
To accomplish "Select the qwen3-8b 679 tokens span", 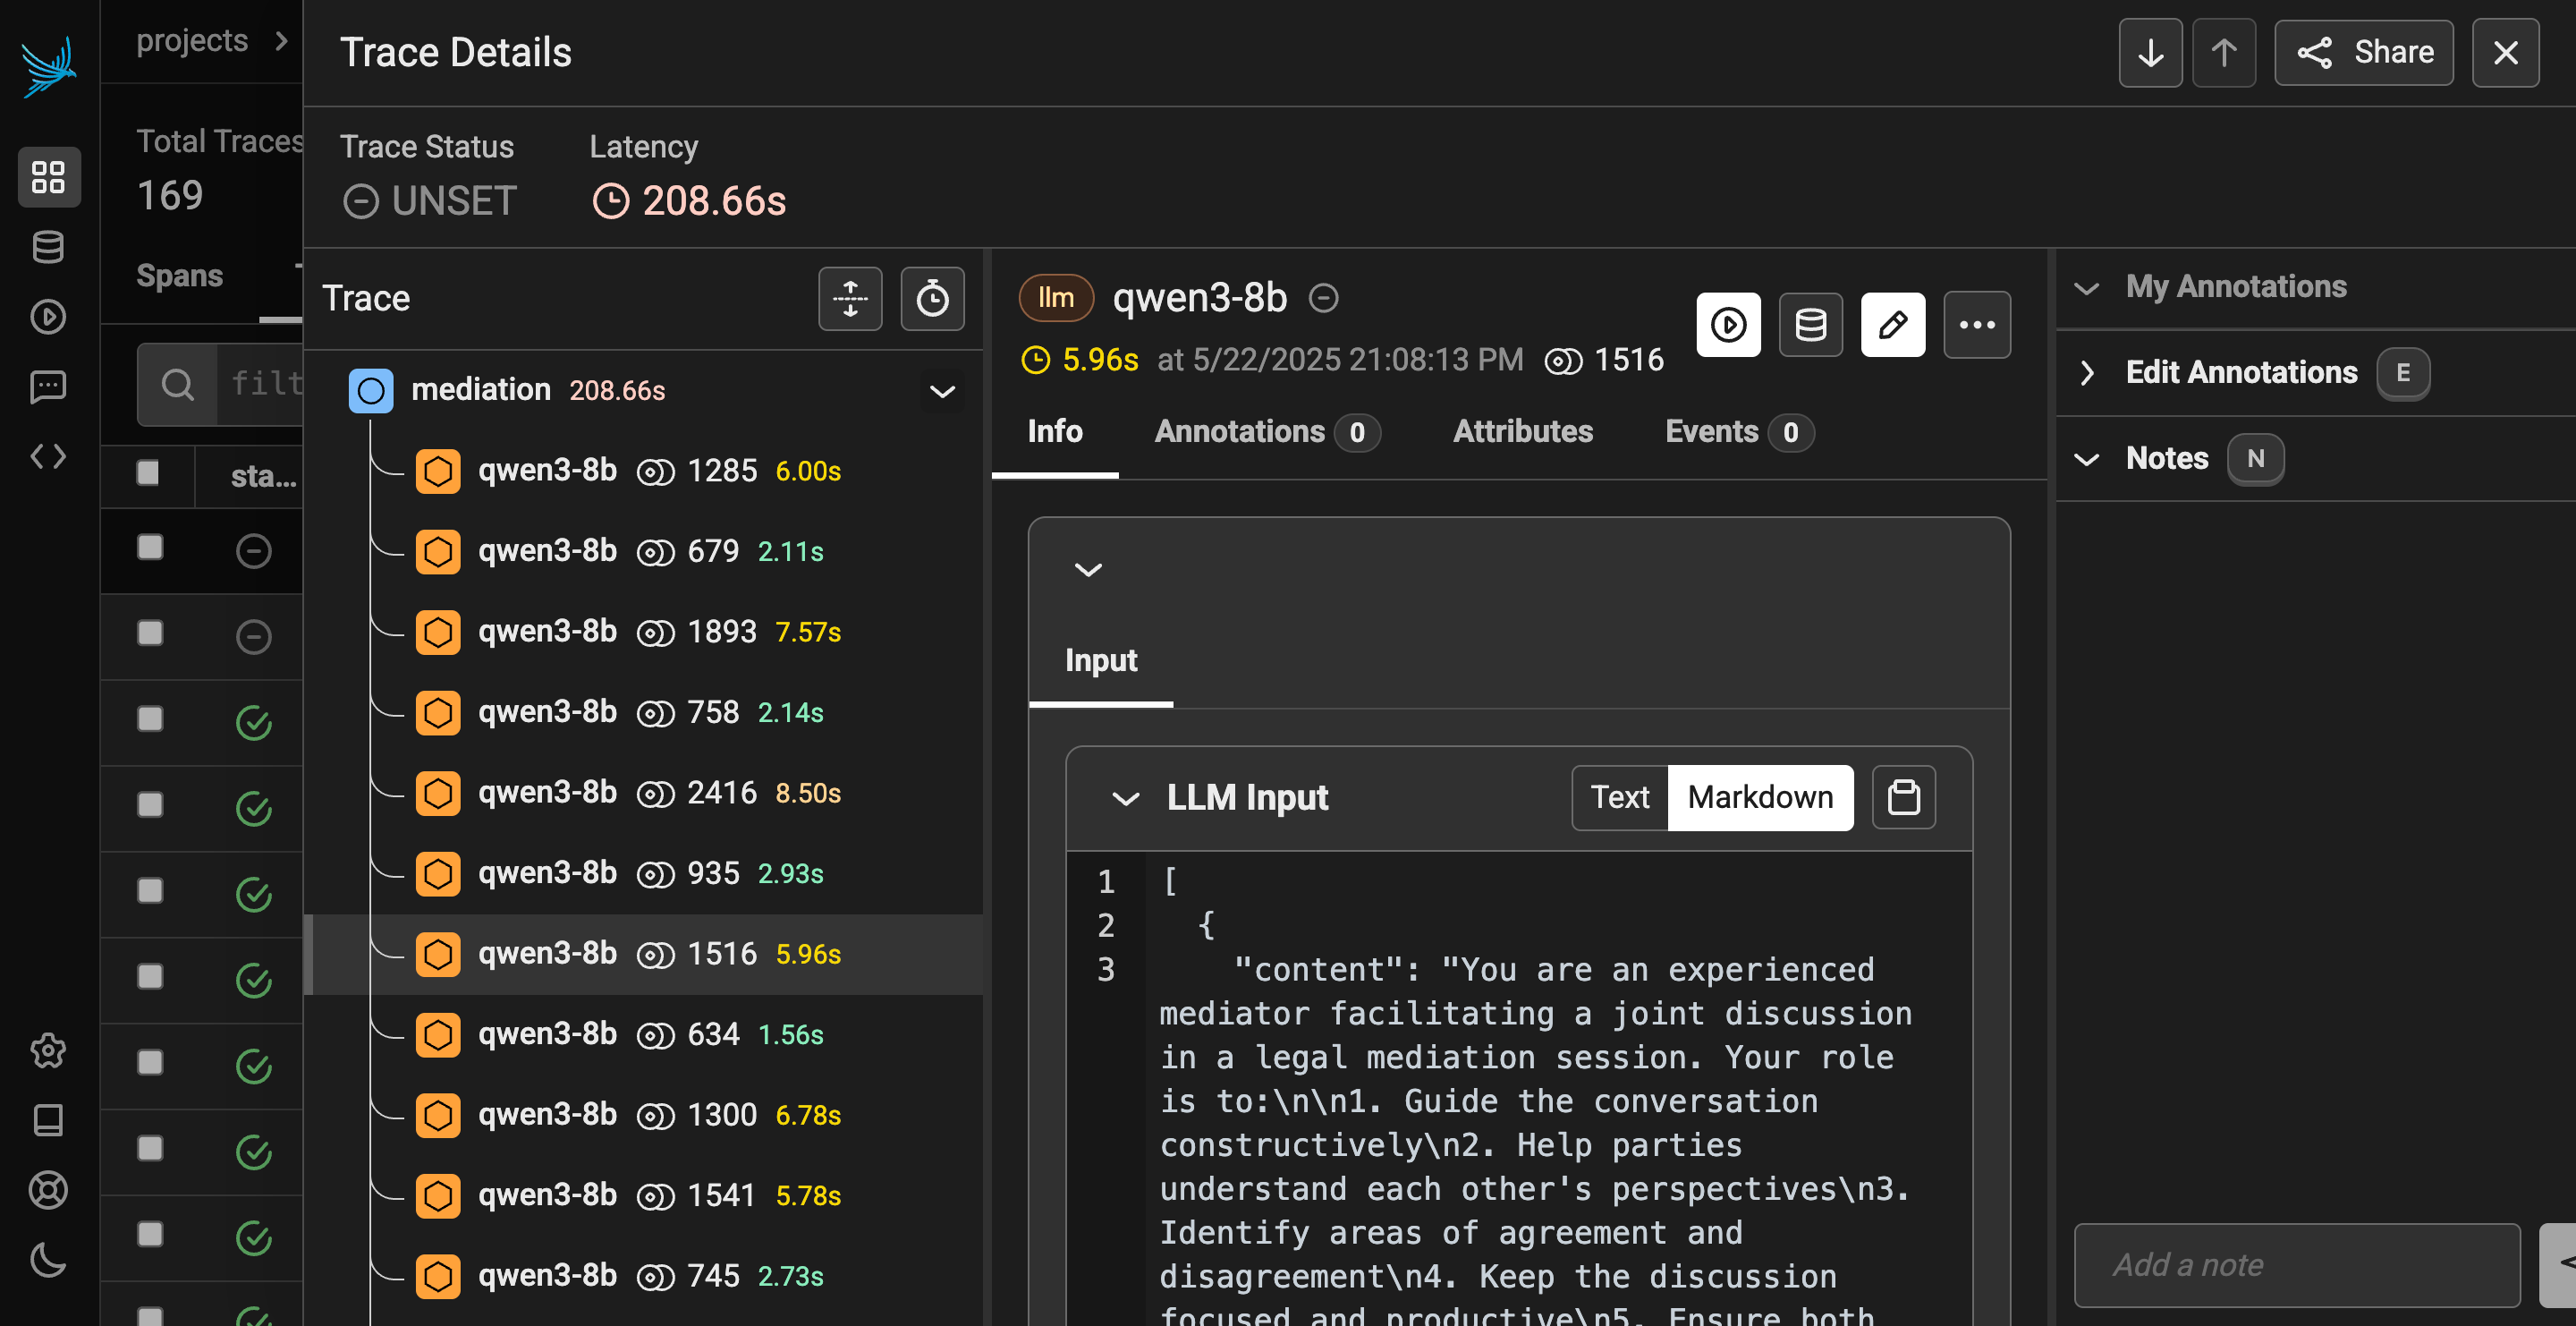I will [644, 552].
